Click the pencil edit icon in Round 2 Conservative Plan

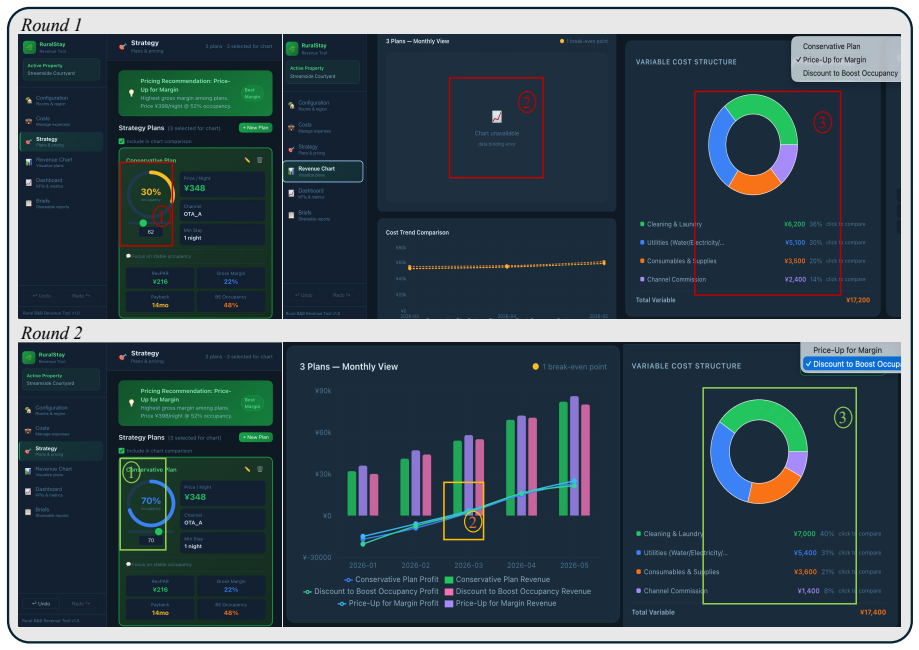coord(247,469)
